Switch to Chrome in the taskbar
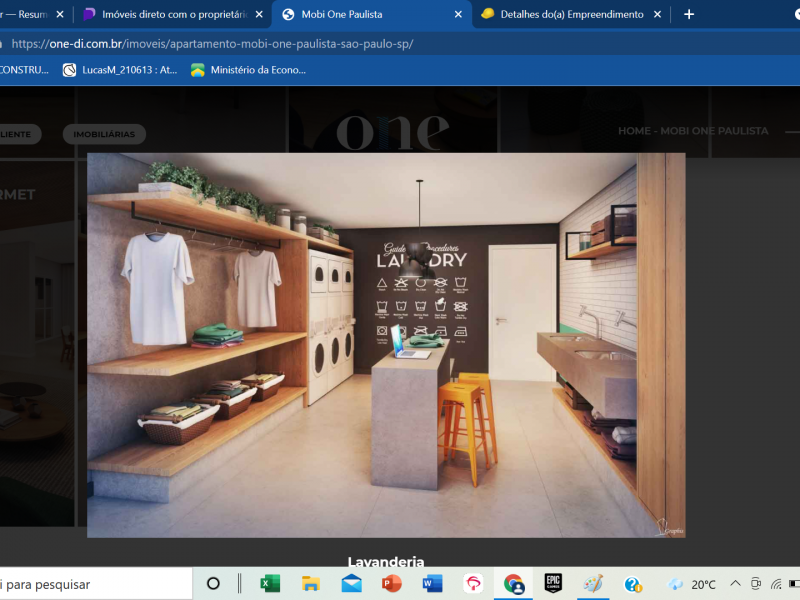Screen dimensions: 800x600 [x=514, y=584]
